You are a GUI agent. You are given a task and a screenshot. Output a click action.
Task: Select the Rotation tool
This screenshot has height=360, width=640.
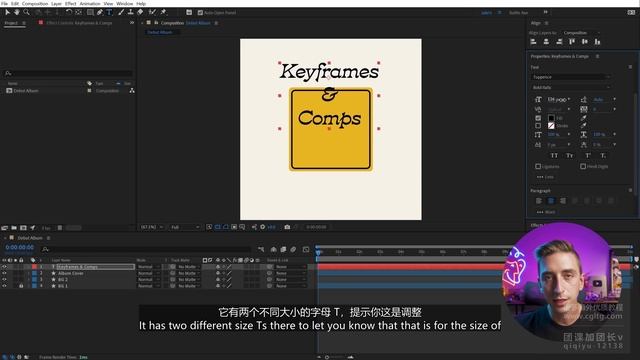coord(69,12)
